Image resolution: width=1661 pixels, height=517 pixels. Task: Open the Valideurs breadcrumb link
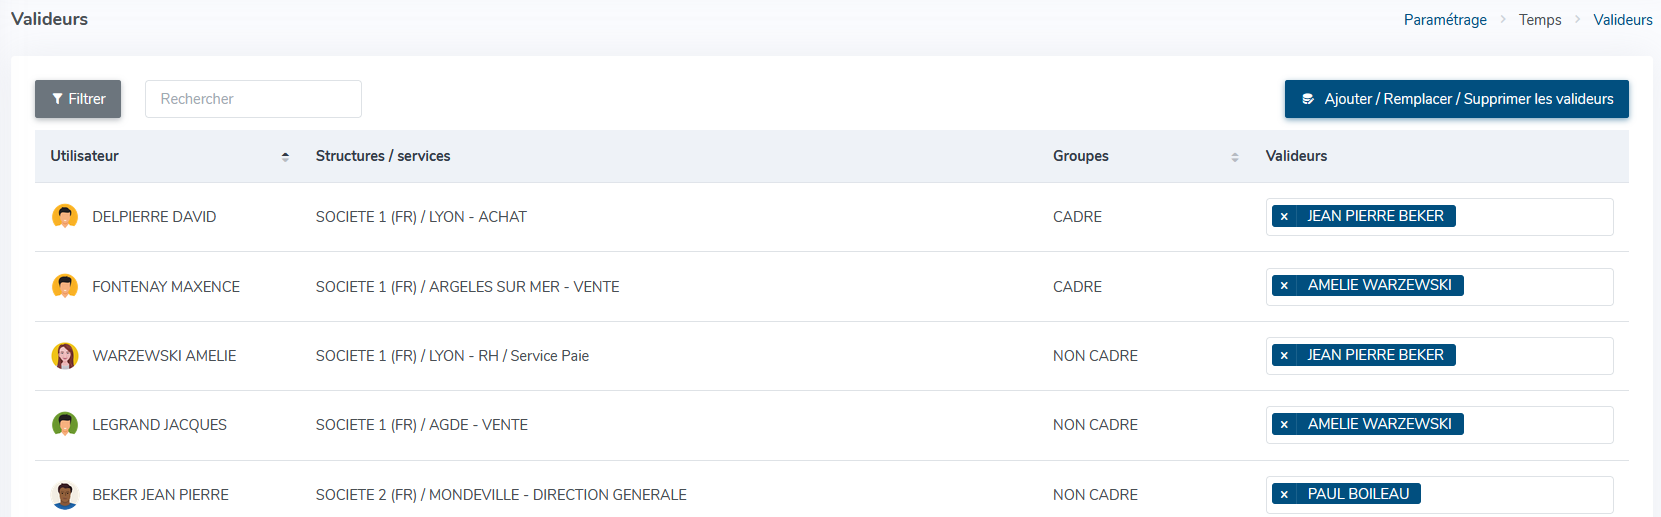1622,20
